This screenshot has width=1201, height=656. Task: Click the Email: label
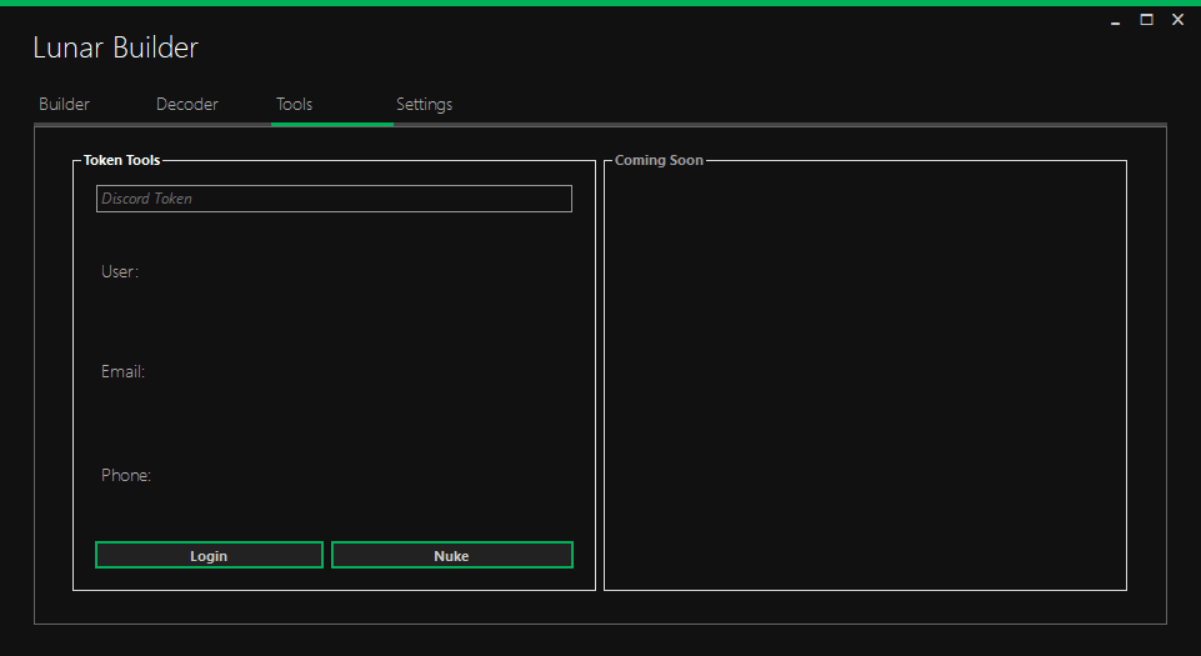click(123, 372)
